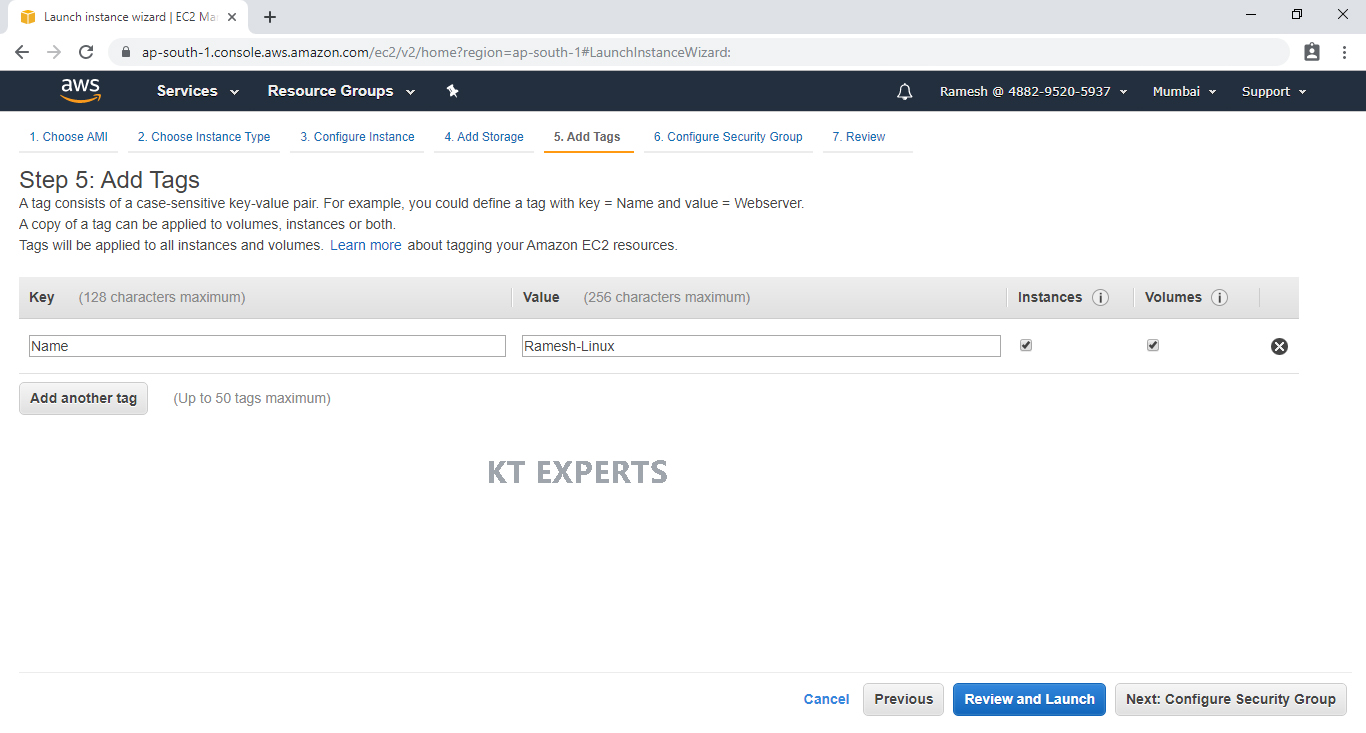1366x733 pixels.
Task: Click the Value column header
Action: tap(541, 297)
